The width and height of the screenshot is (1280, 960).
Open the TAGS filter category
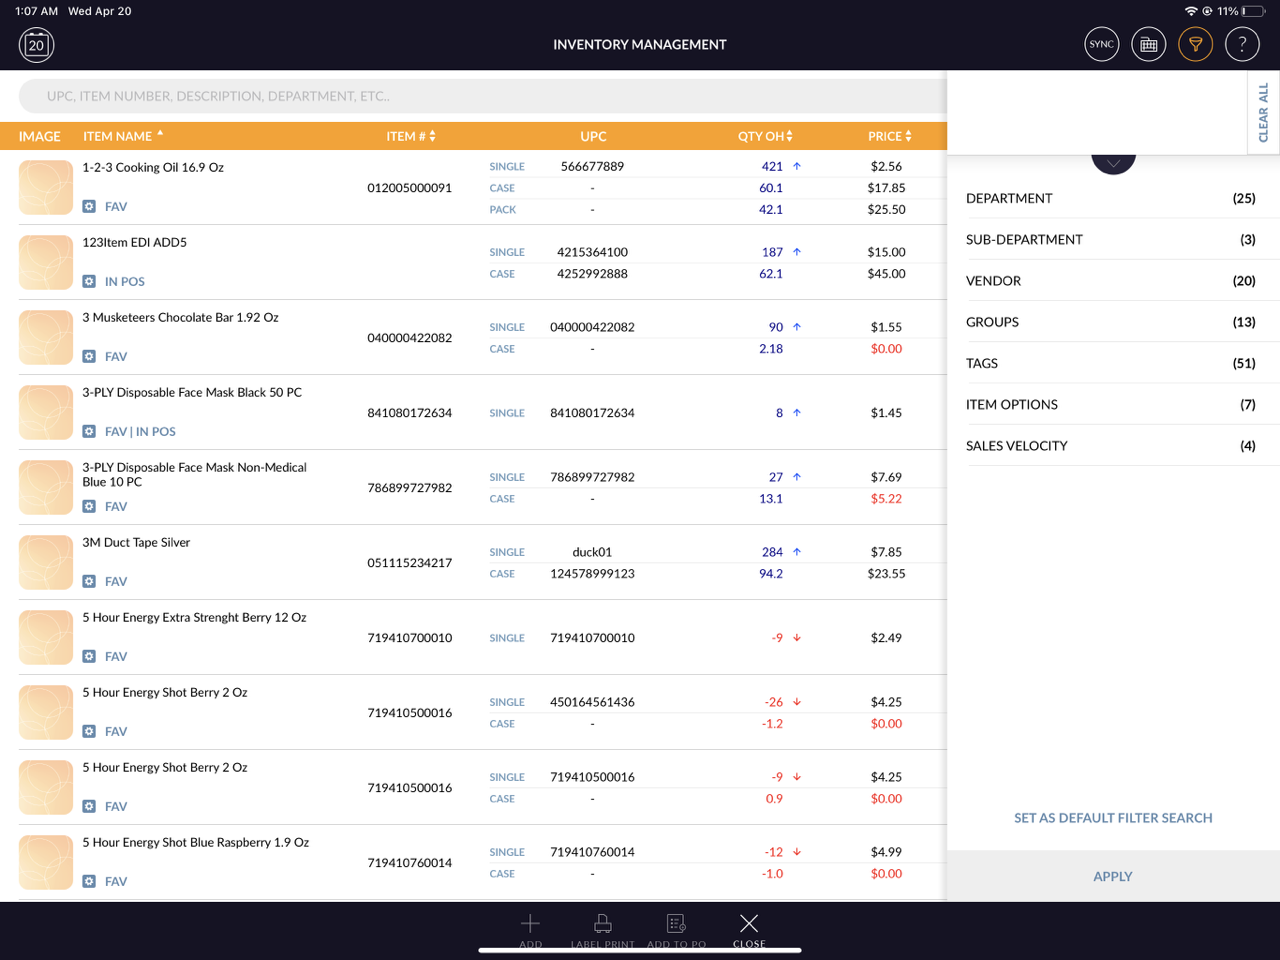point(1110,364)
